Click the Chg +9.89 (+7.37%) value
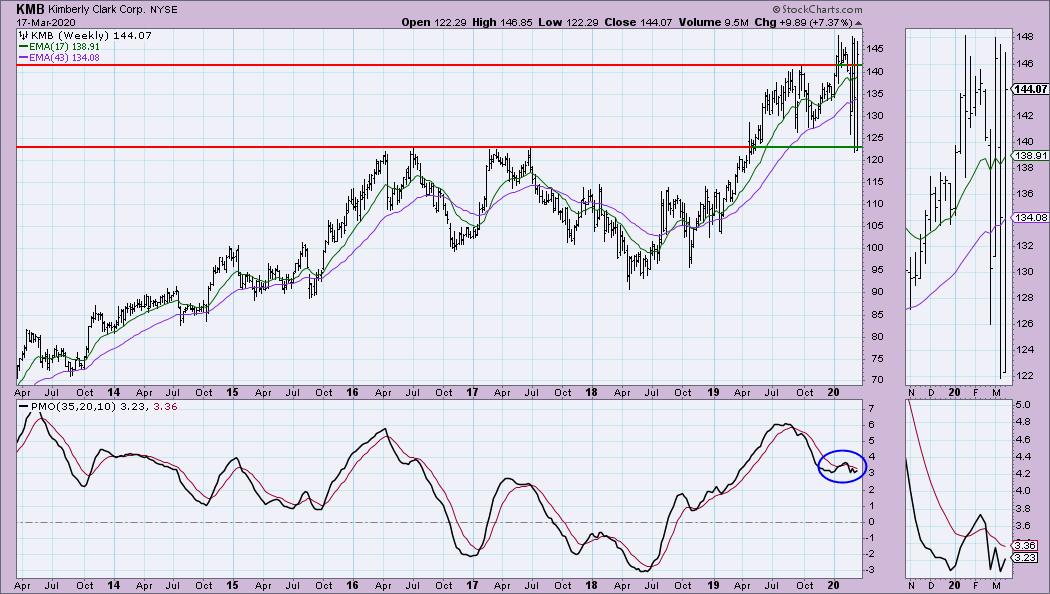 click(804, 22)
